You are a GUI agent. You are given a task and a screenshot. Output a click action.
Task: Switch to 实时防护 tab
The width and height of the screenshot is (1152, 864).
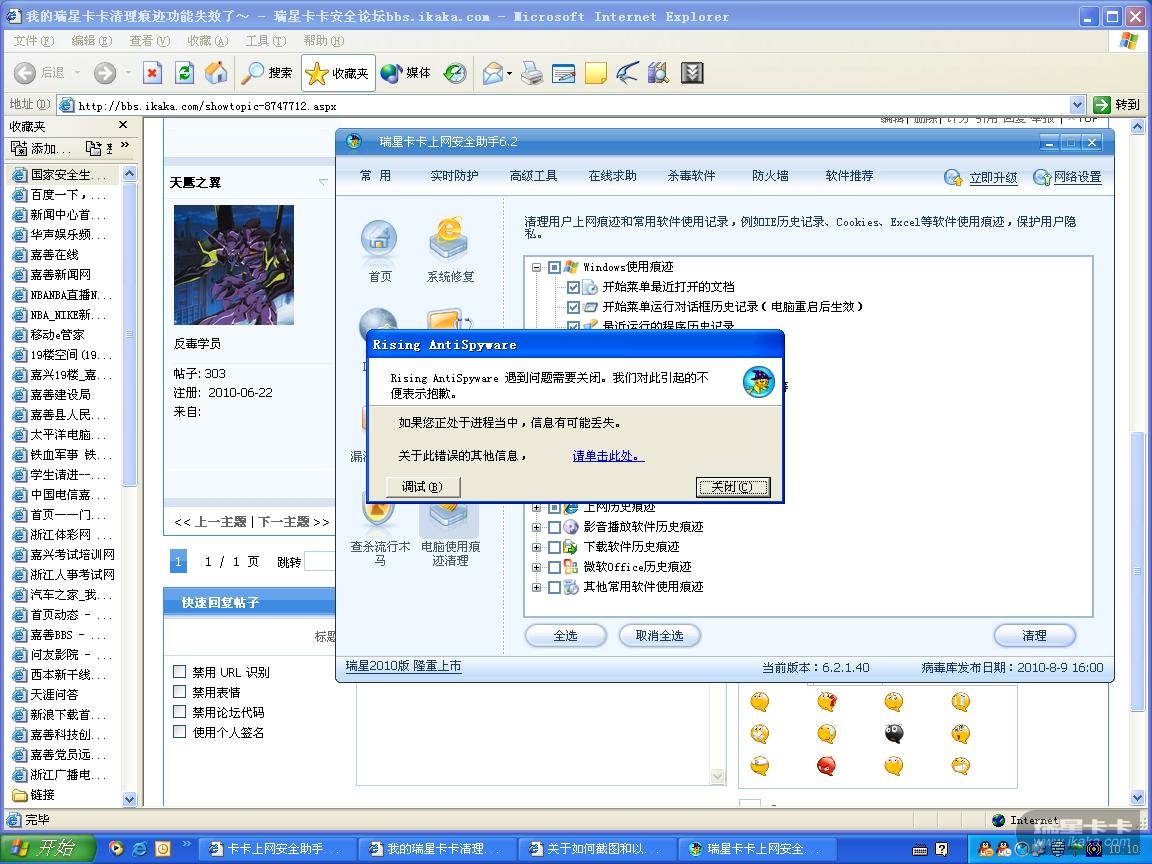coord(454,176)
